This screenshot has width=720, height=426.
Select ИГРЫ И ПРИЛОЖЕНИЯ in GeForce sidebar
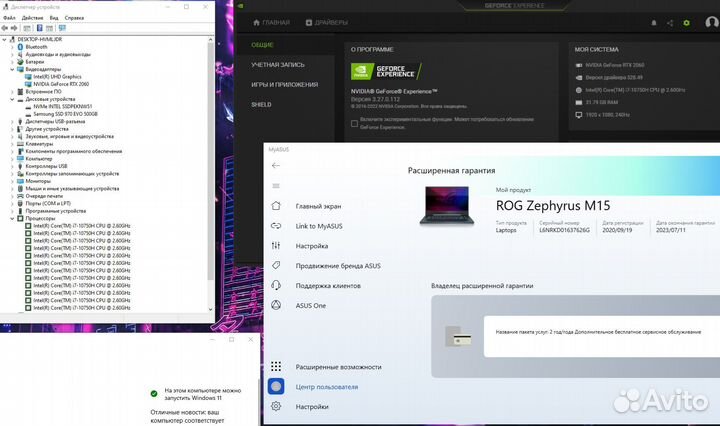(x=284, y=84)
